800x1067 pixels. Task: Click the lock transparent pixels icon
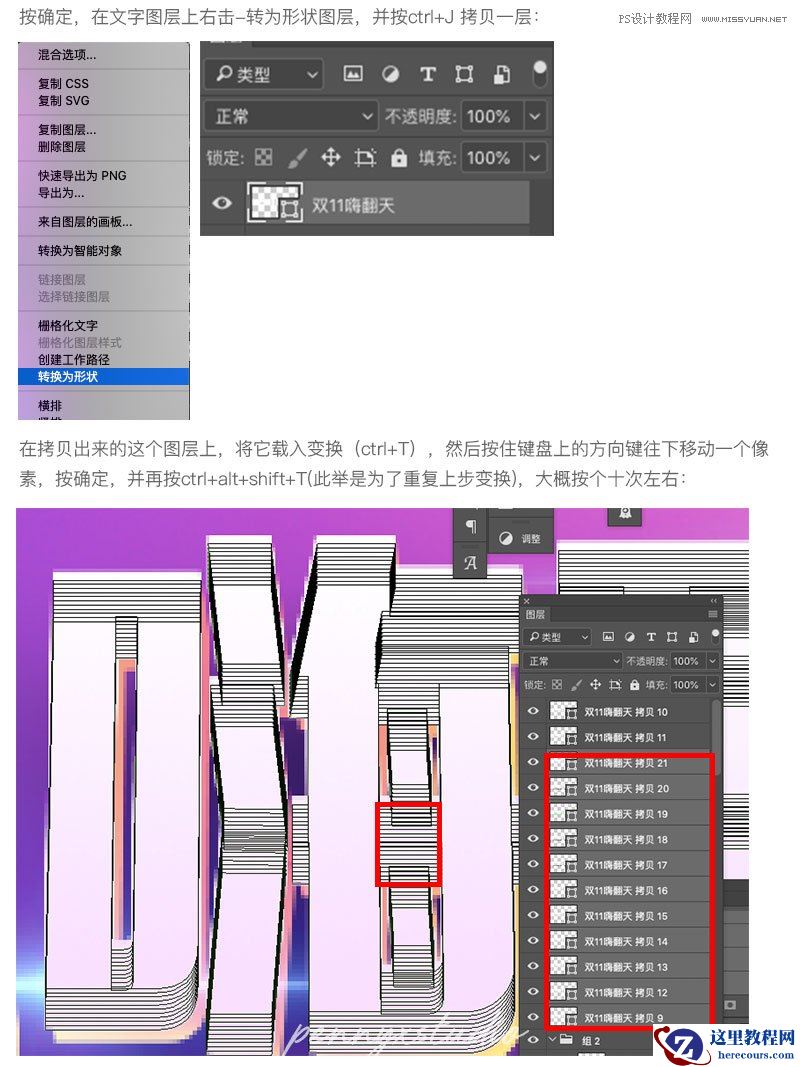click(263, 157)
